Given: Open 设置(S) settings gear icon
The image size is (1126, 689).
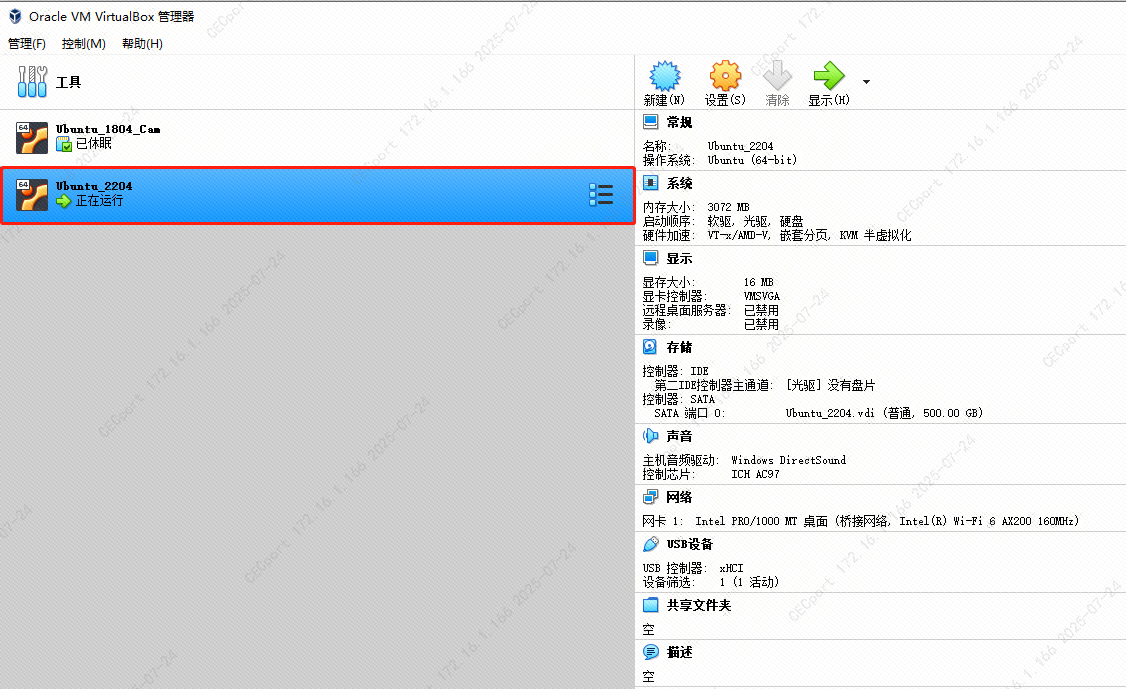Looking at the screenshot, I should [725, 75].
